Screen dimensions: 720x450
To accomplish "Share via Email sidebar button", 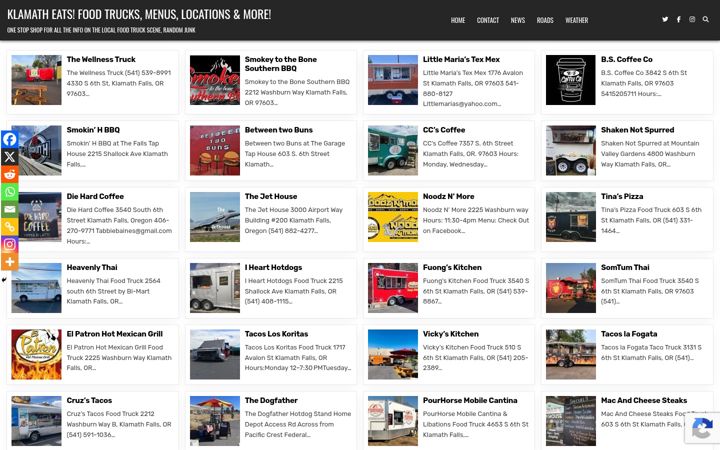I will 10,209.
